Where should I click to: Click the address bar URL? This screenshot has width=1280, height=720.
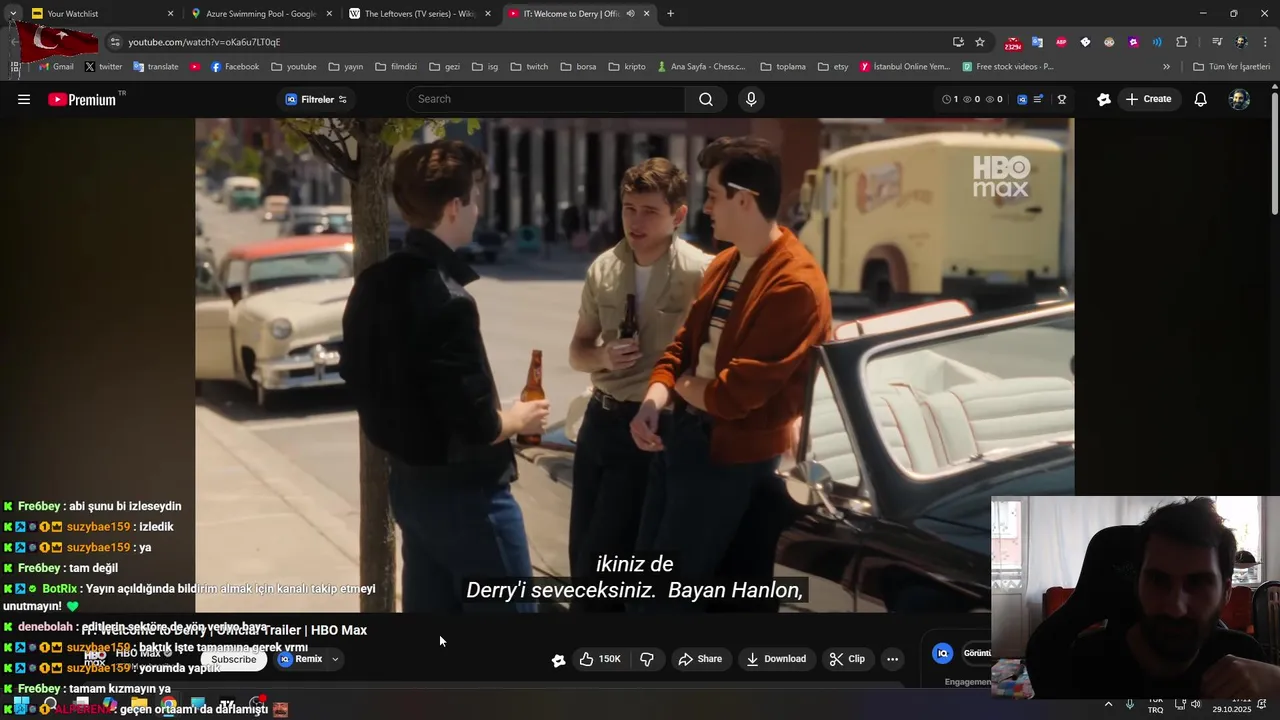tap(204, 42)
